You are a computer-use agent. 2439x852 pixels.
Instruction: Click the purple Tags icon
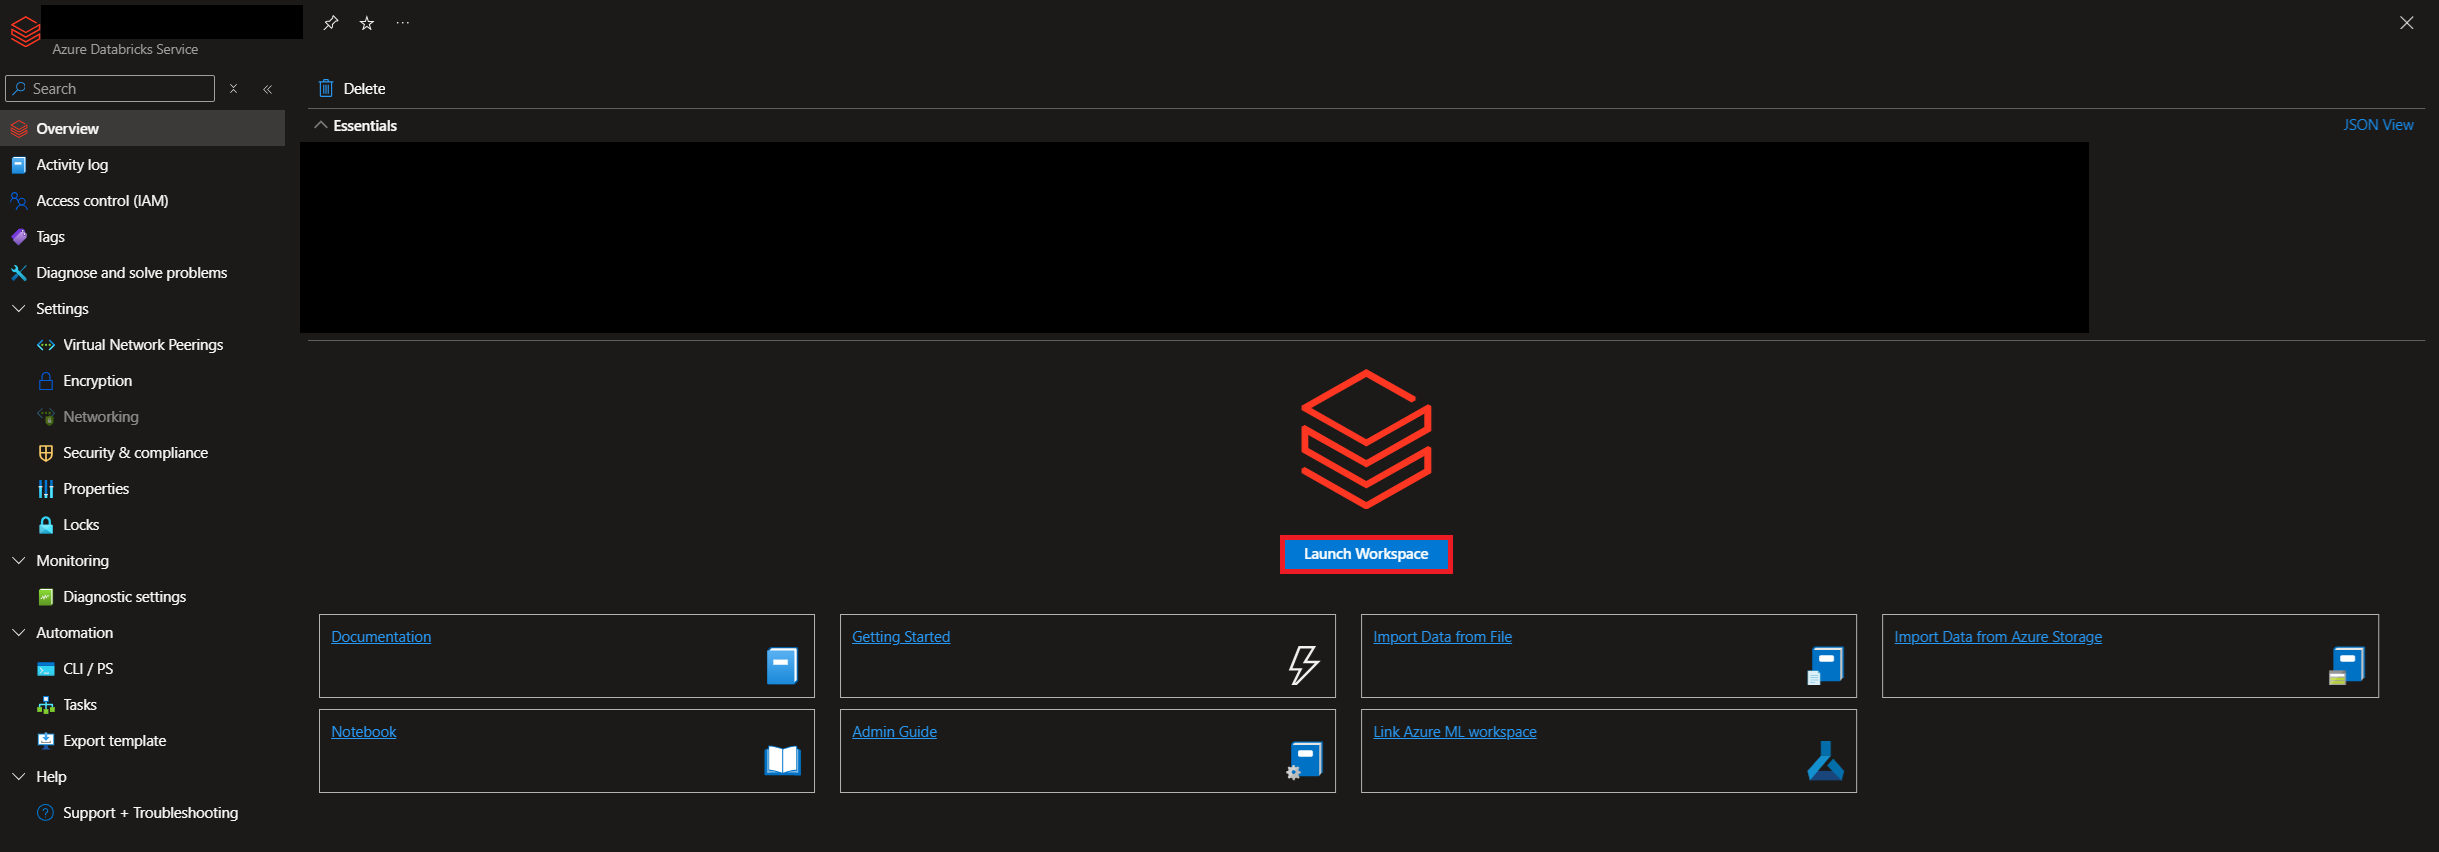pyautogui.click(x=19, y=237)
